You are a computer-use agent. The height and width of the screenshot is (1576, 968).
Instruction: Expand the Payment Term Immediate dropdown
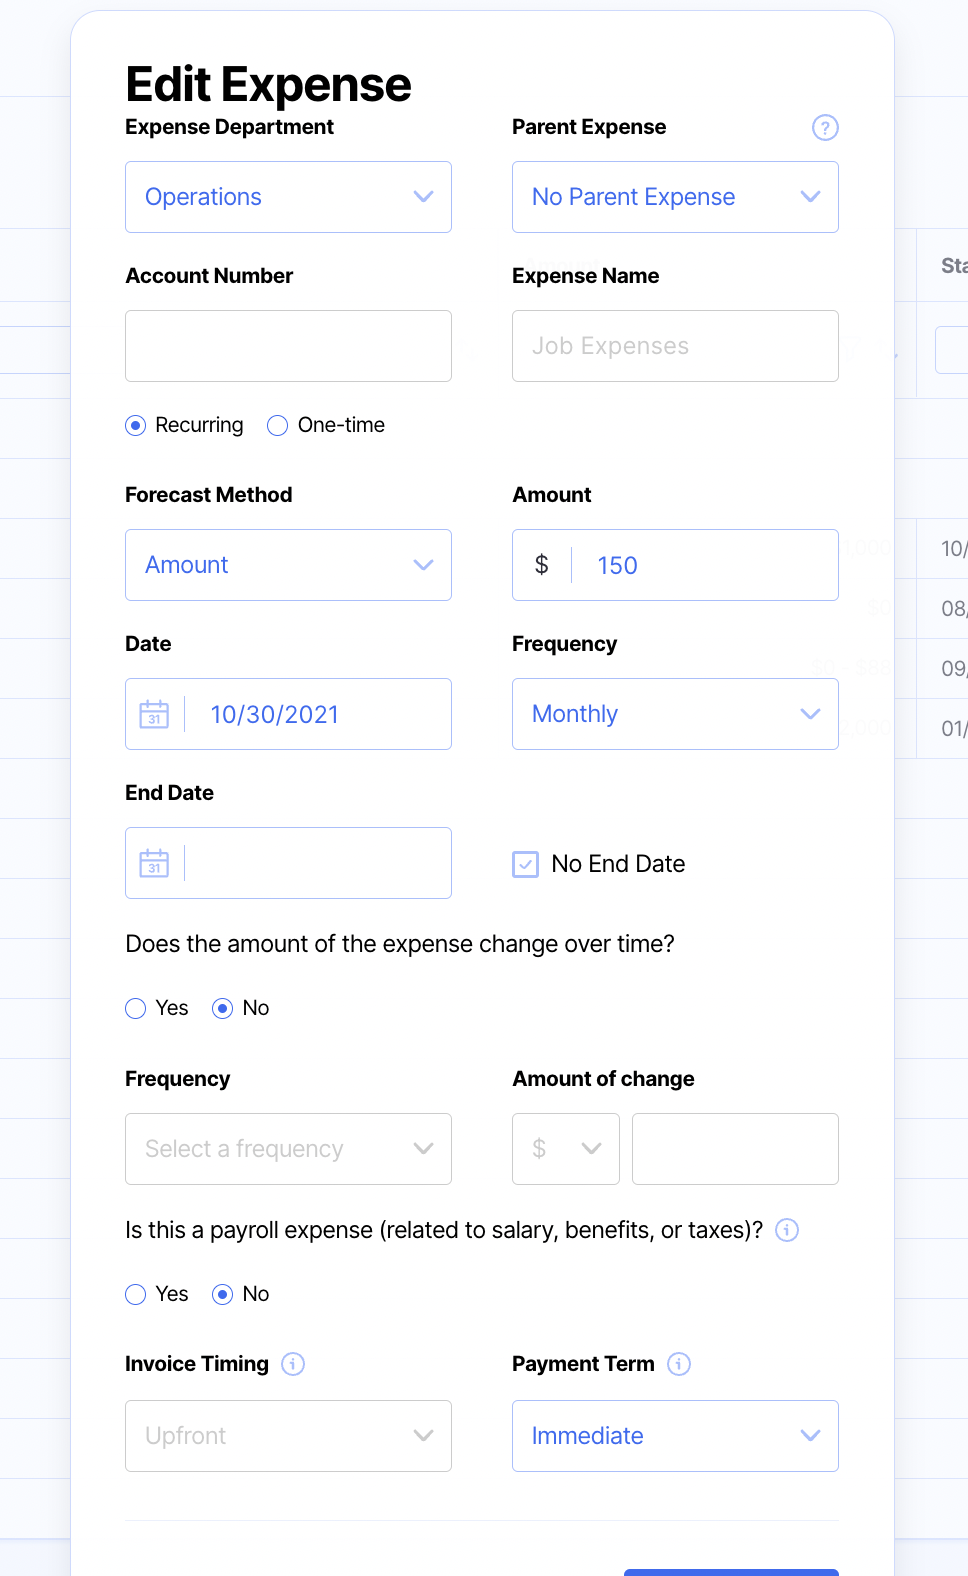click(675, 1436)
